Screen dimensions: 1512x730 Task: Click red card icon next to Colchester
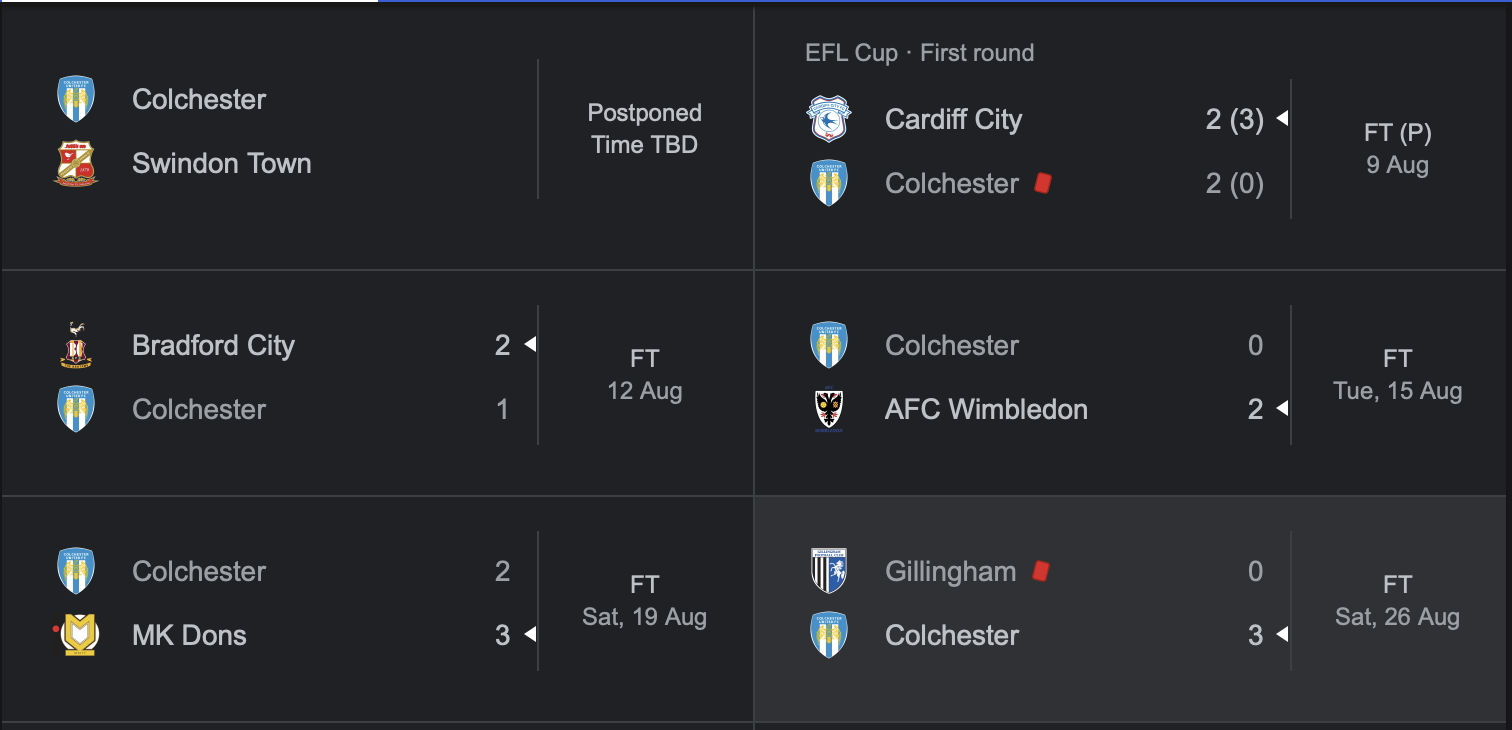[1043, 183]
